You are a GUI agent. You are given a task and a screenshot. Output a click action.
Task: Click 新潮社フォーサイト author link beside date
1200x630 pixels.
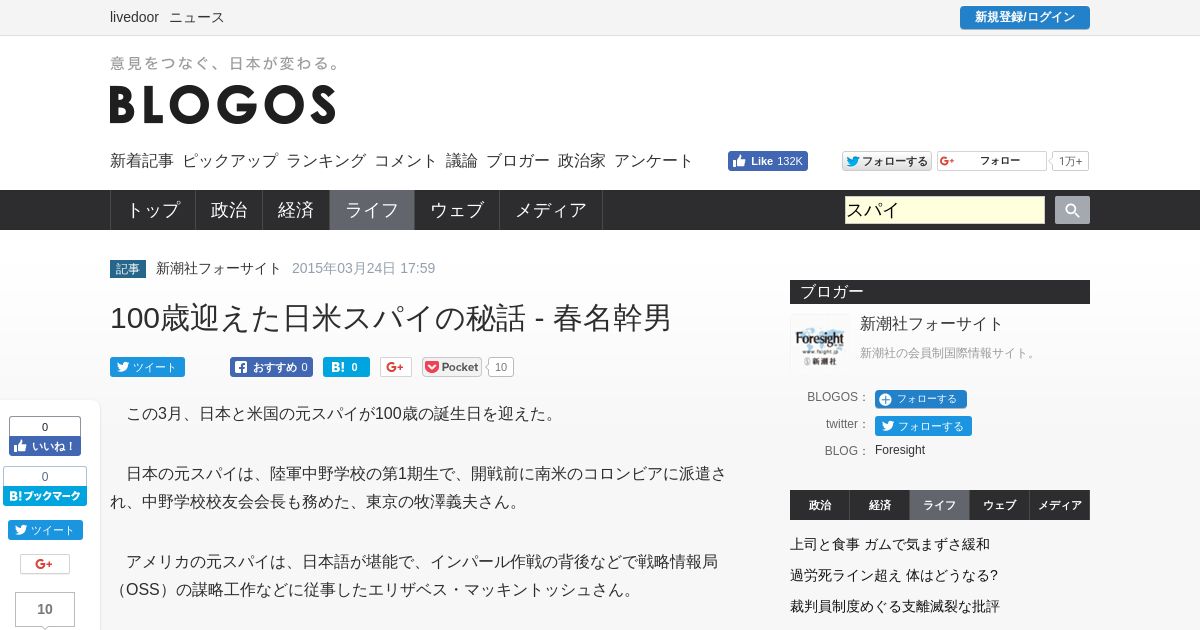pos(219,268)
